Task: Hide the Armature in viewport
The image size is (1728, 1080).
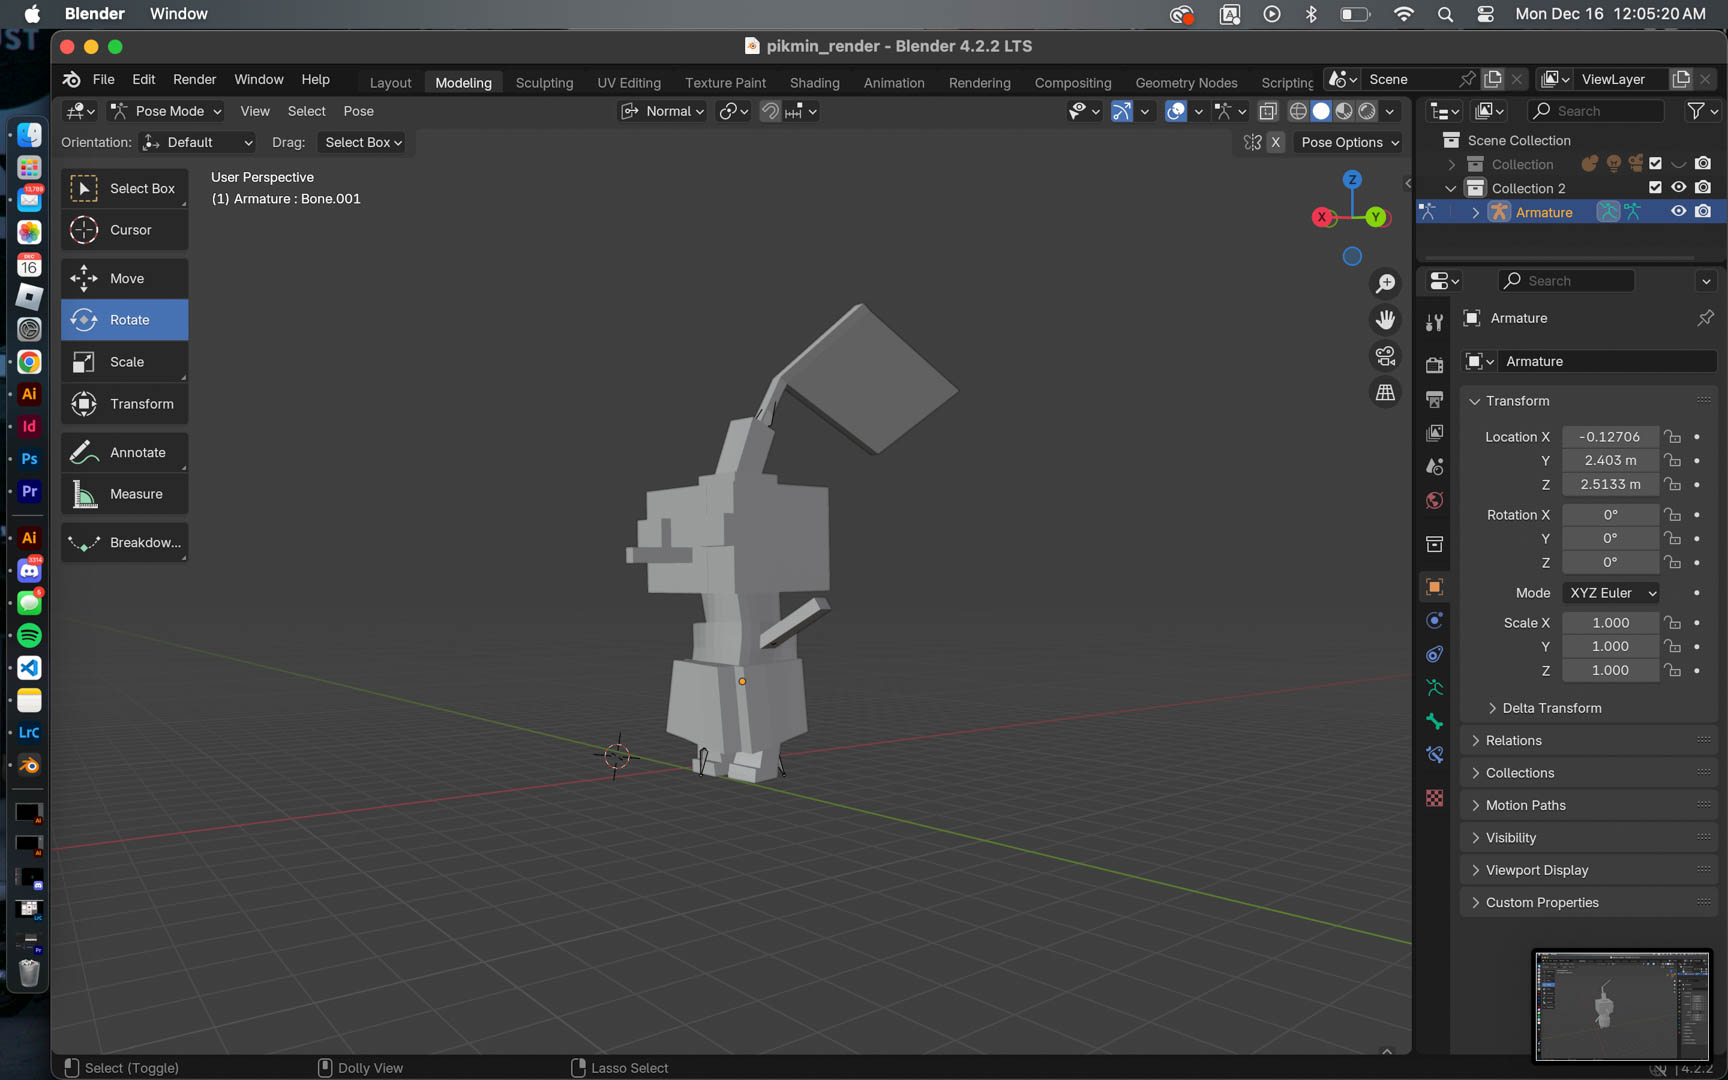Action: coord(1678,212)
